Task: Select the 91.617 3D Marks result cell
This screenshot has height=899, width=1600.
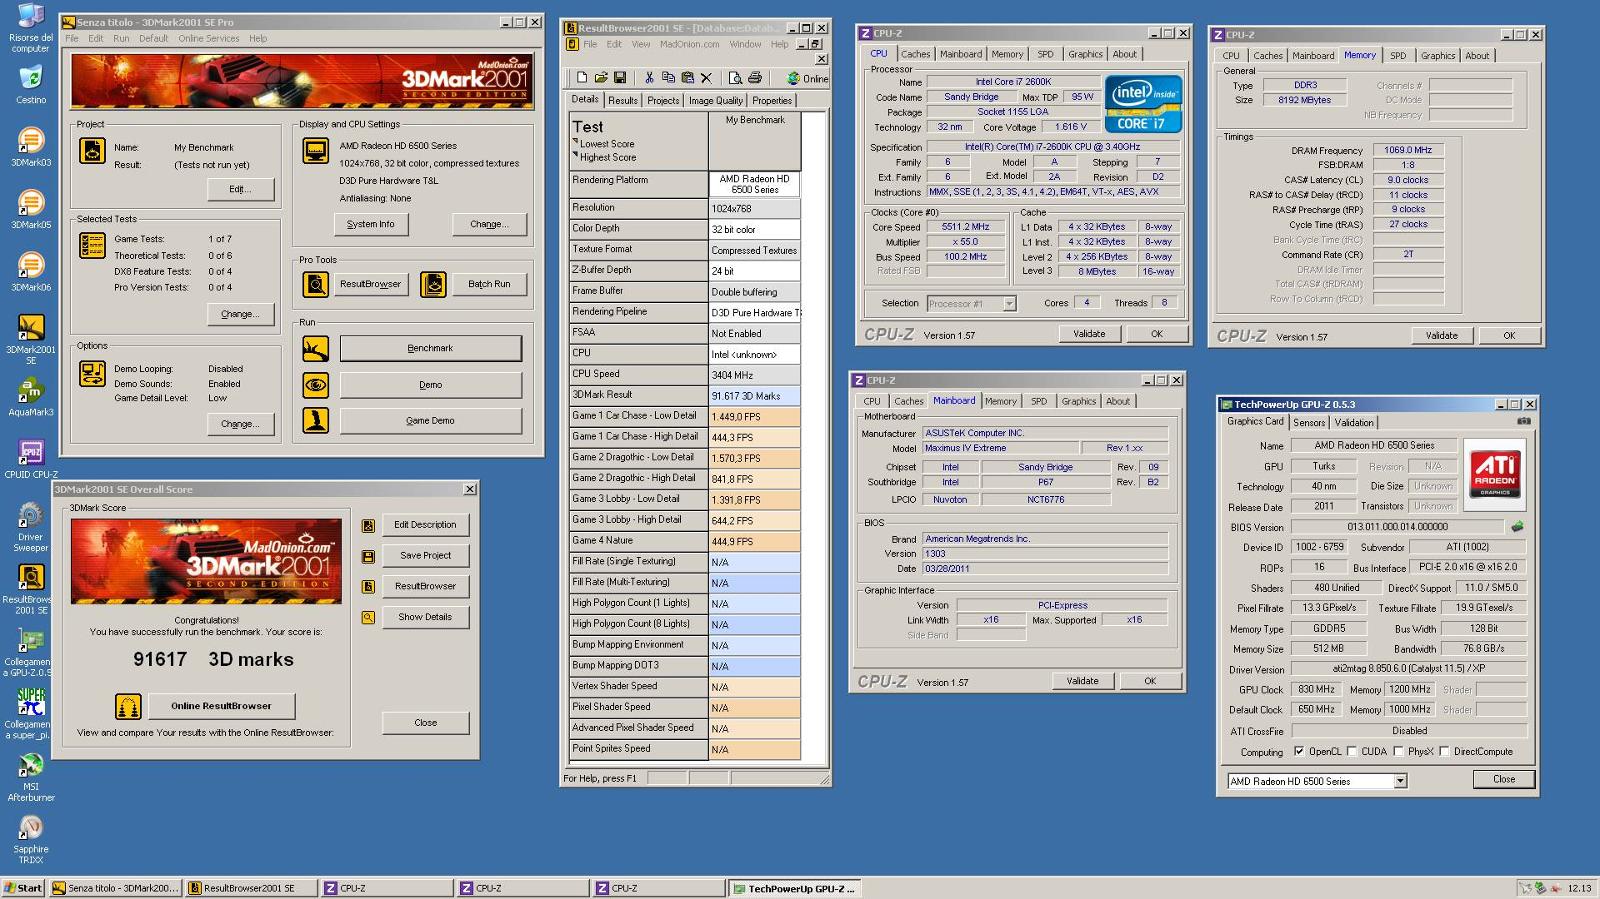Action: 754,395
